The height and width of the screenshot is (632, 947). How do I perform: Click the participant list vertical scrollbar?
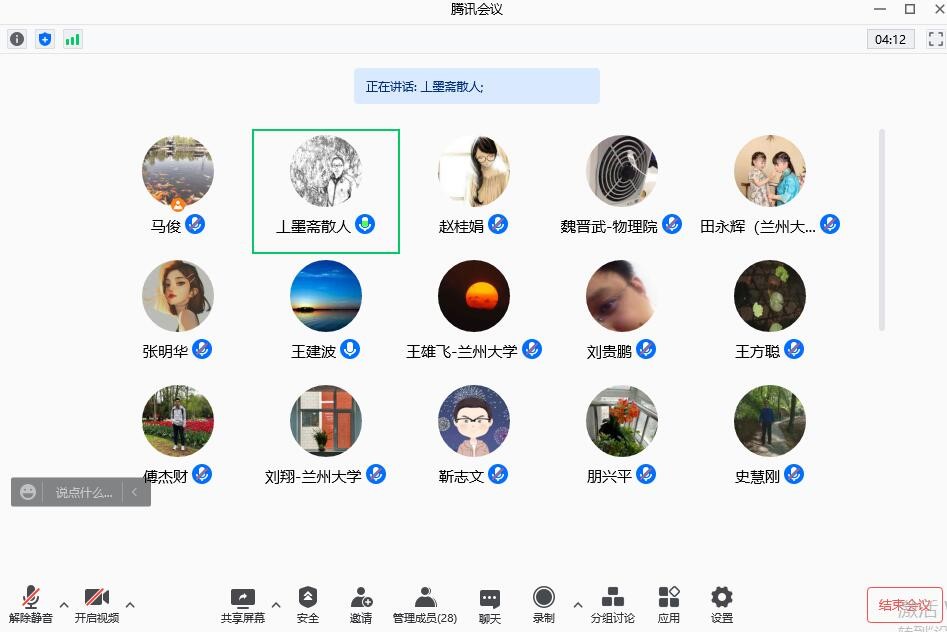[881, 230]
